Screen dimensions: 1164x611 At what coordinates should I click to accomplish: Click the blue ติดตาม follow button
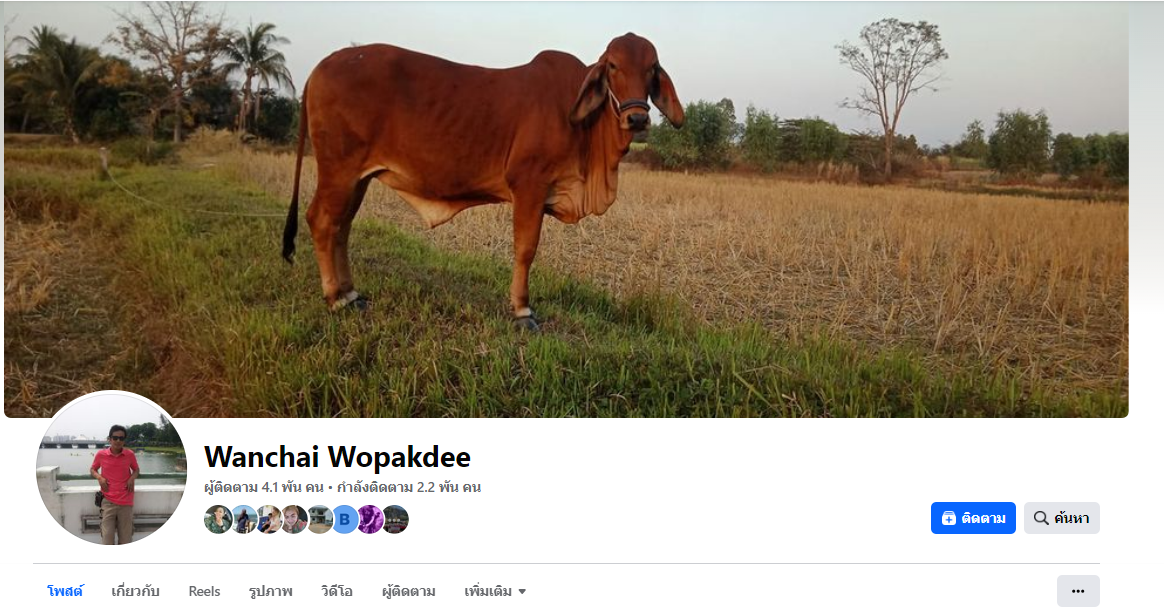pyautogui.click(x=973, y=518)
